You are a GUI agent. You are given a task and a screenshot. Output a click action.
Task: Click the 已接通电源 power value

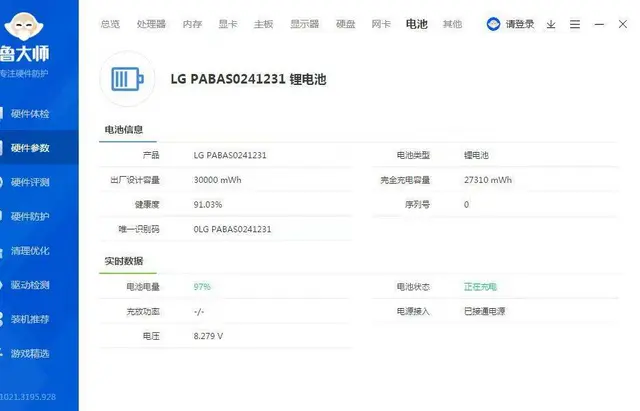(484, 311)
